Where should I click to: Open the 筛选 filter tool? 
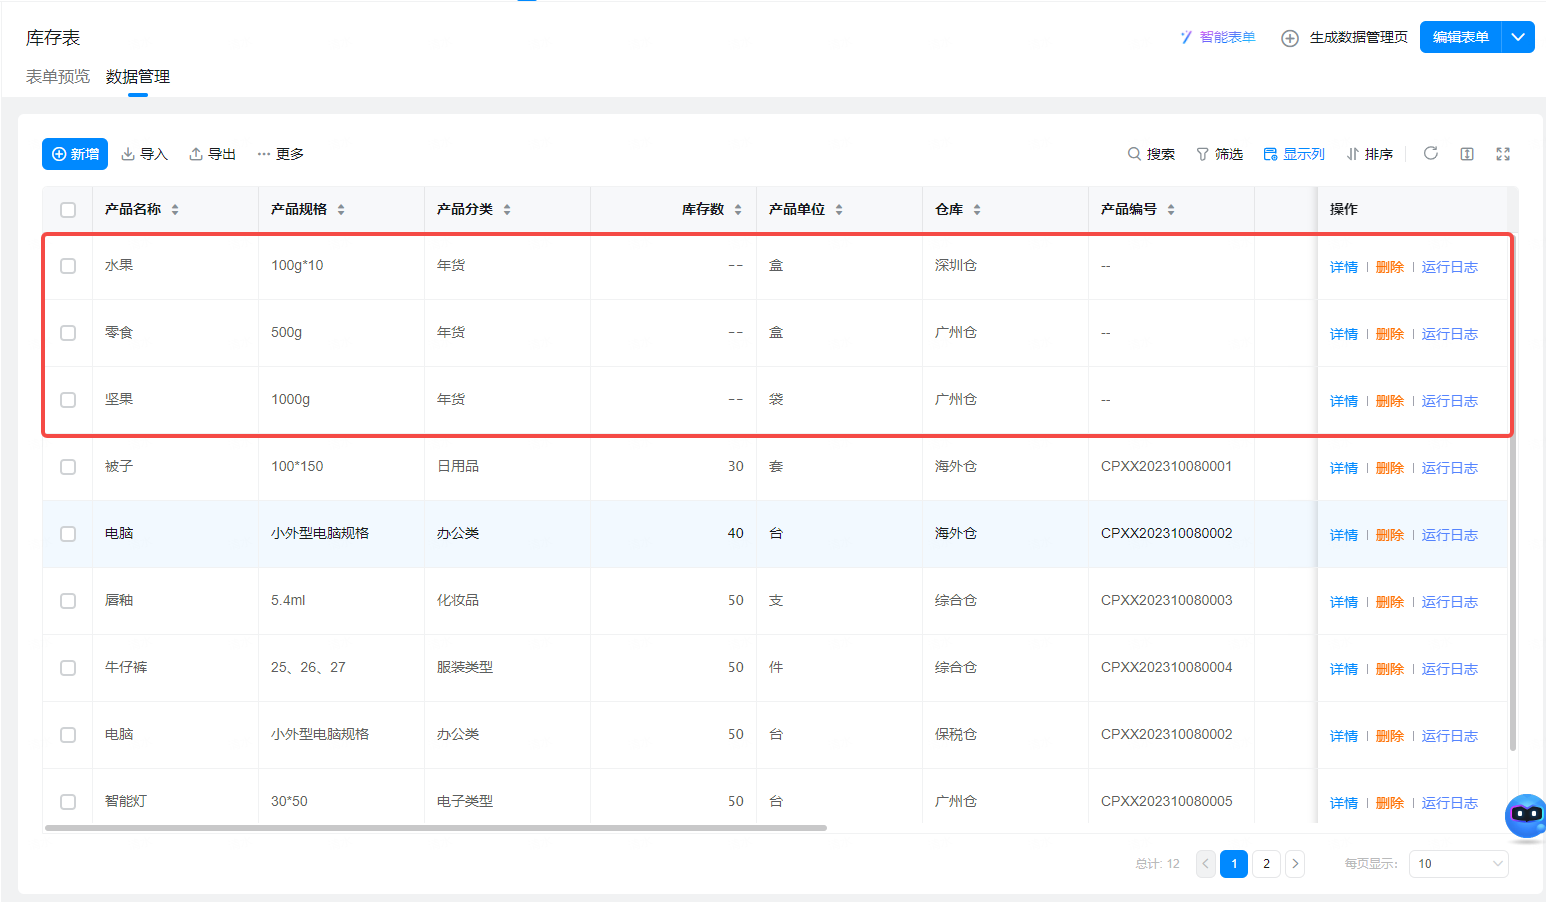(x=1219, y=154)
